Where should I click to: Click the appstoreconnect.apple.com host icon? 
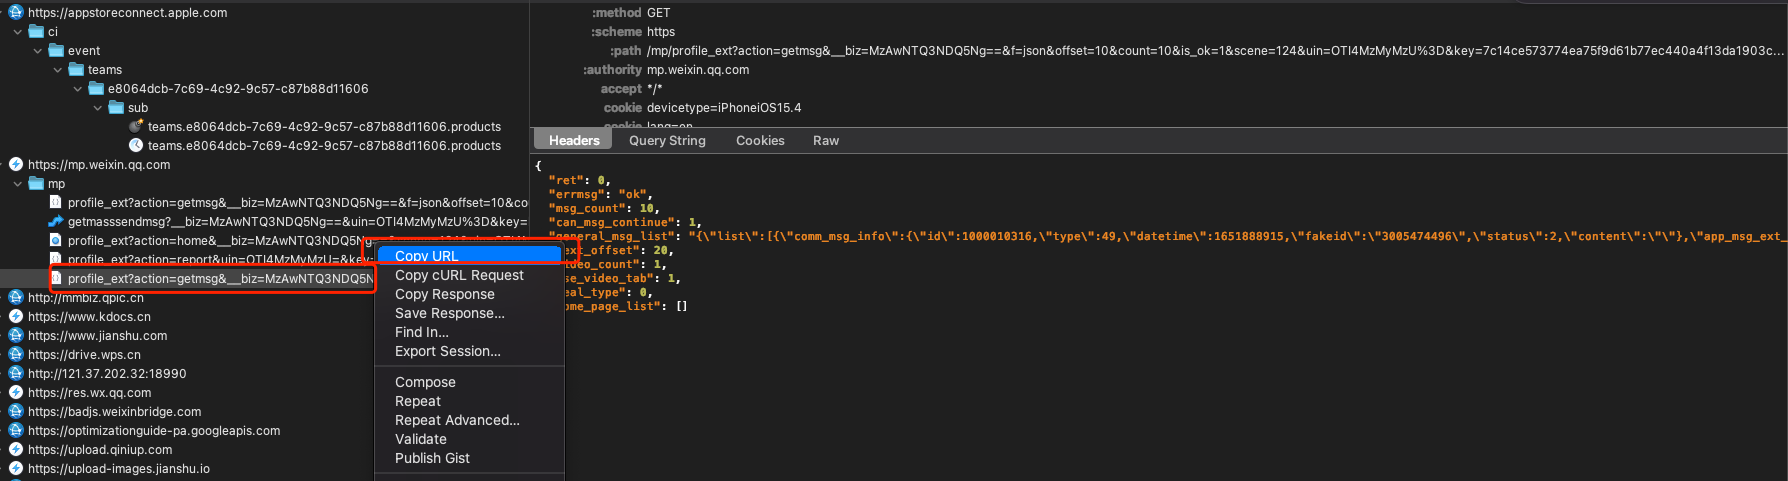tap(16, 12)
